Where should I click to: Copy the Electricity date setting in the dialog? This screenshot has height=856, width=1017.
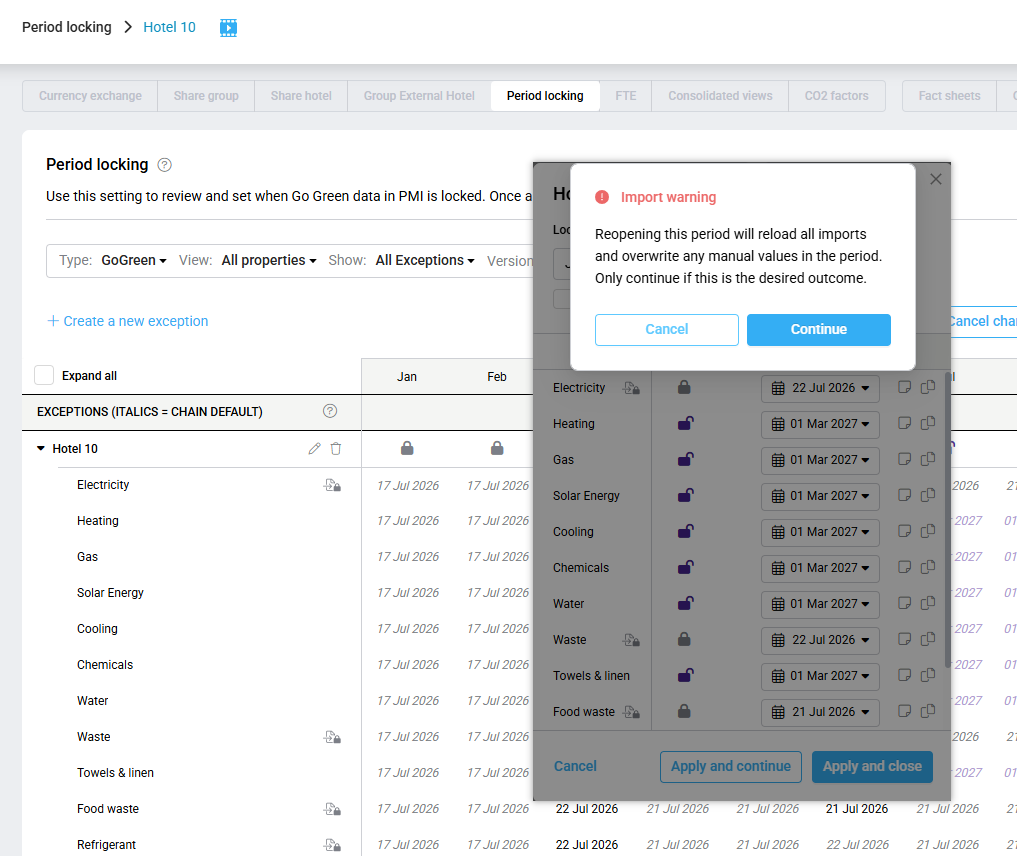tap(928, 387)
